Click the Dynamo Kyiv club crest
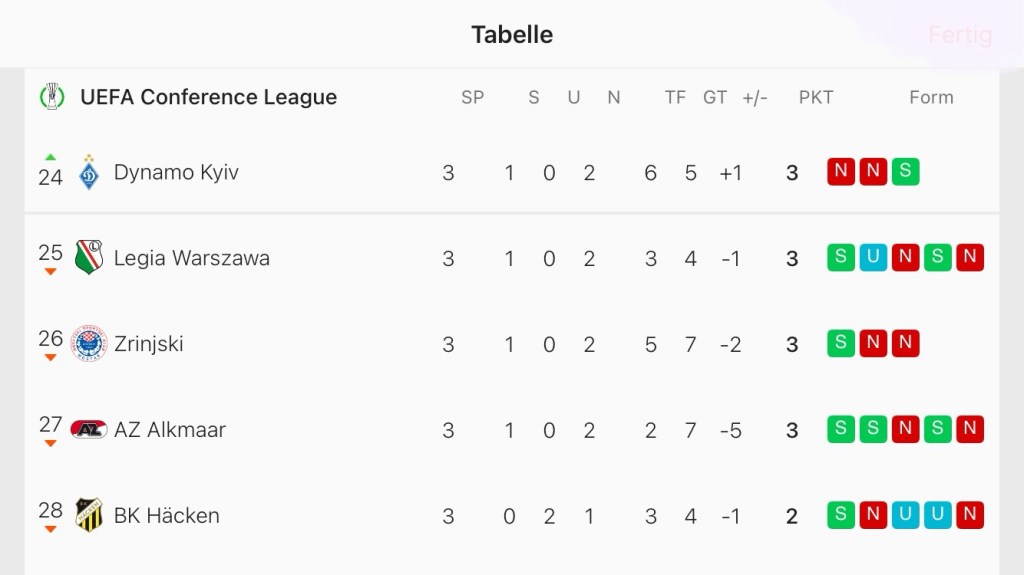Screen dimensions: 1024x575 pos(89,172)
